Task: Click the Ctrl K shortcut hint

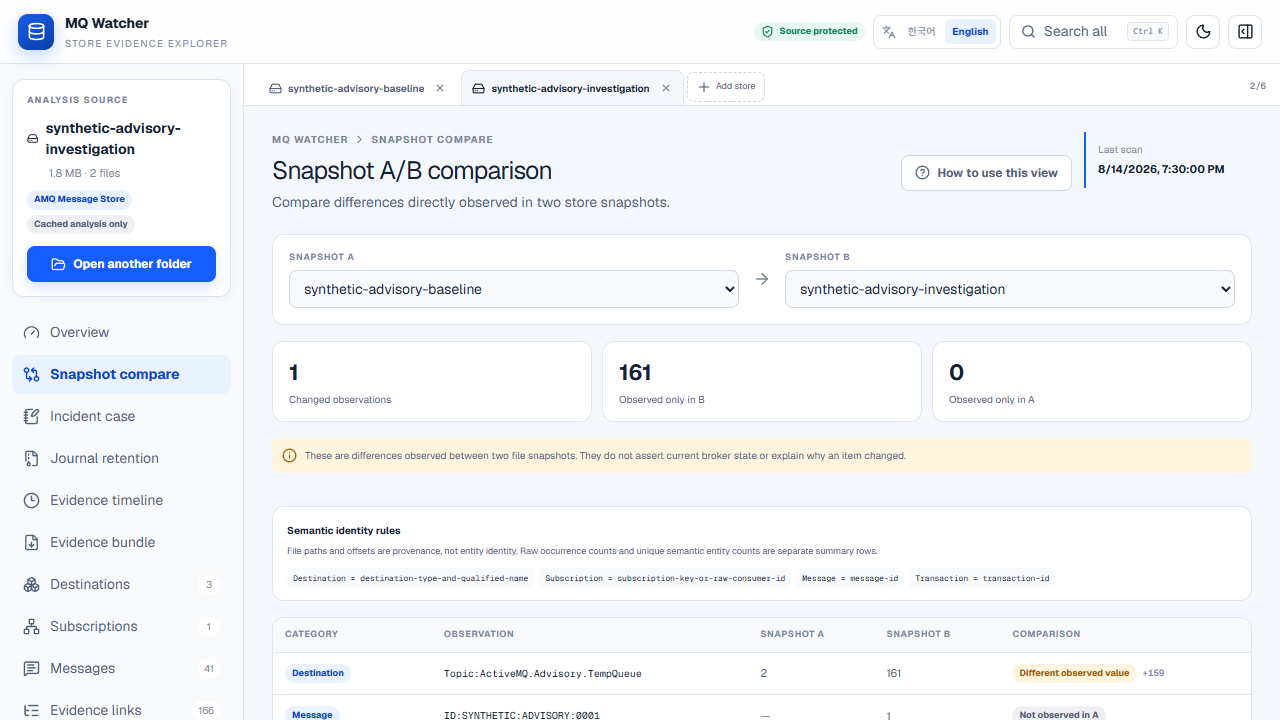Action: click(x=1148, y=32)
